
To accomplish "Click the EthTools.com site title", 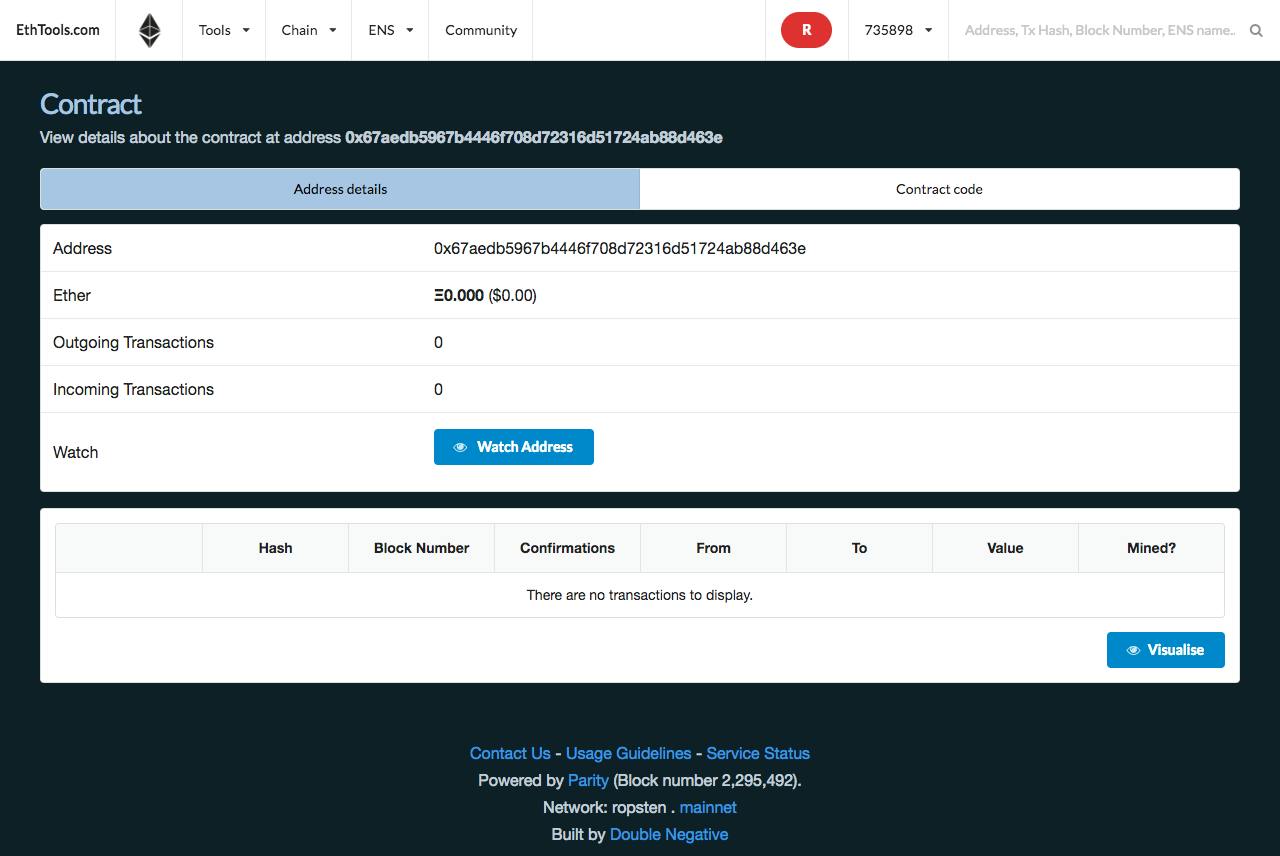I will (58, 30).
